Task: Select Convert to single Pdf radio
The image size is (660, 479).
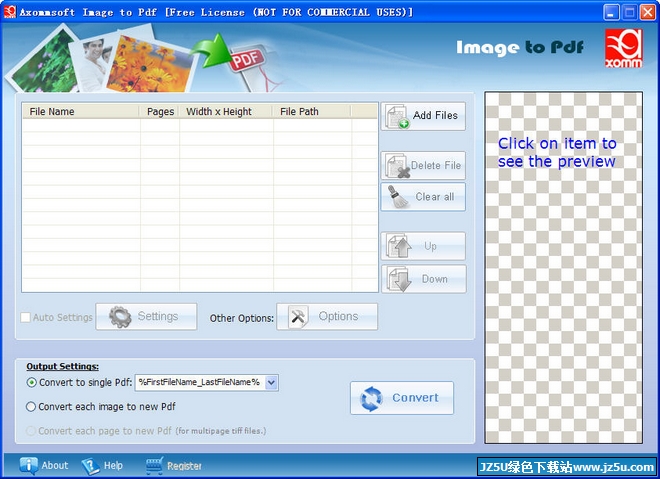Action: [31, 383]
